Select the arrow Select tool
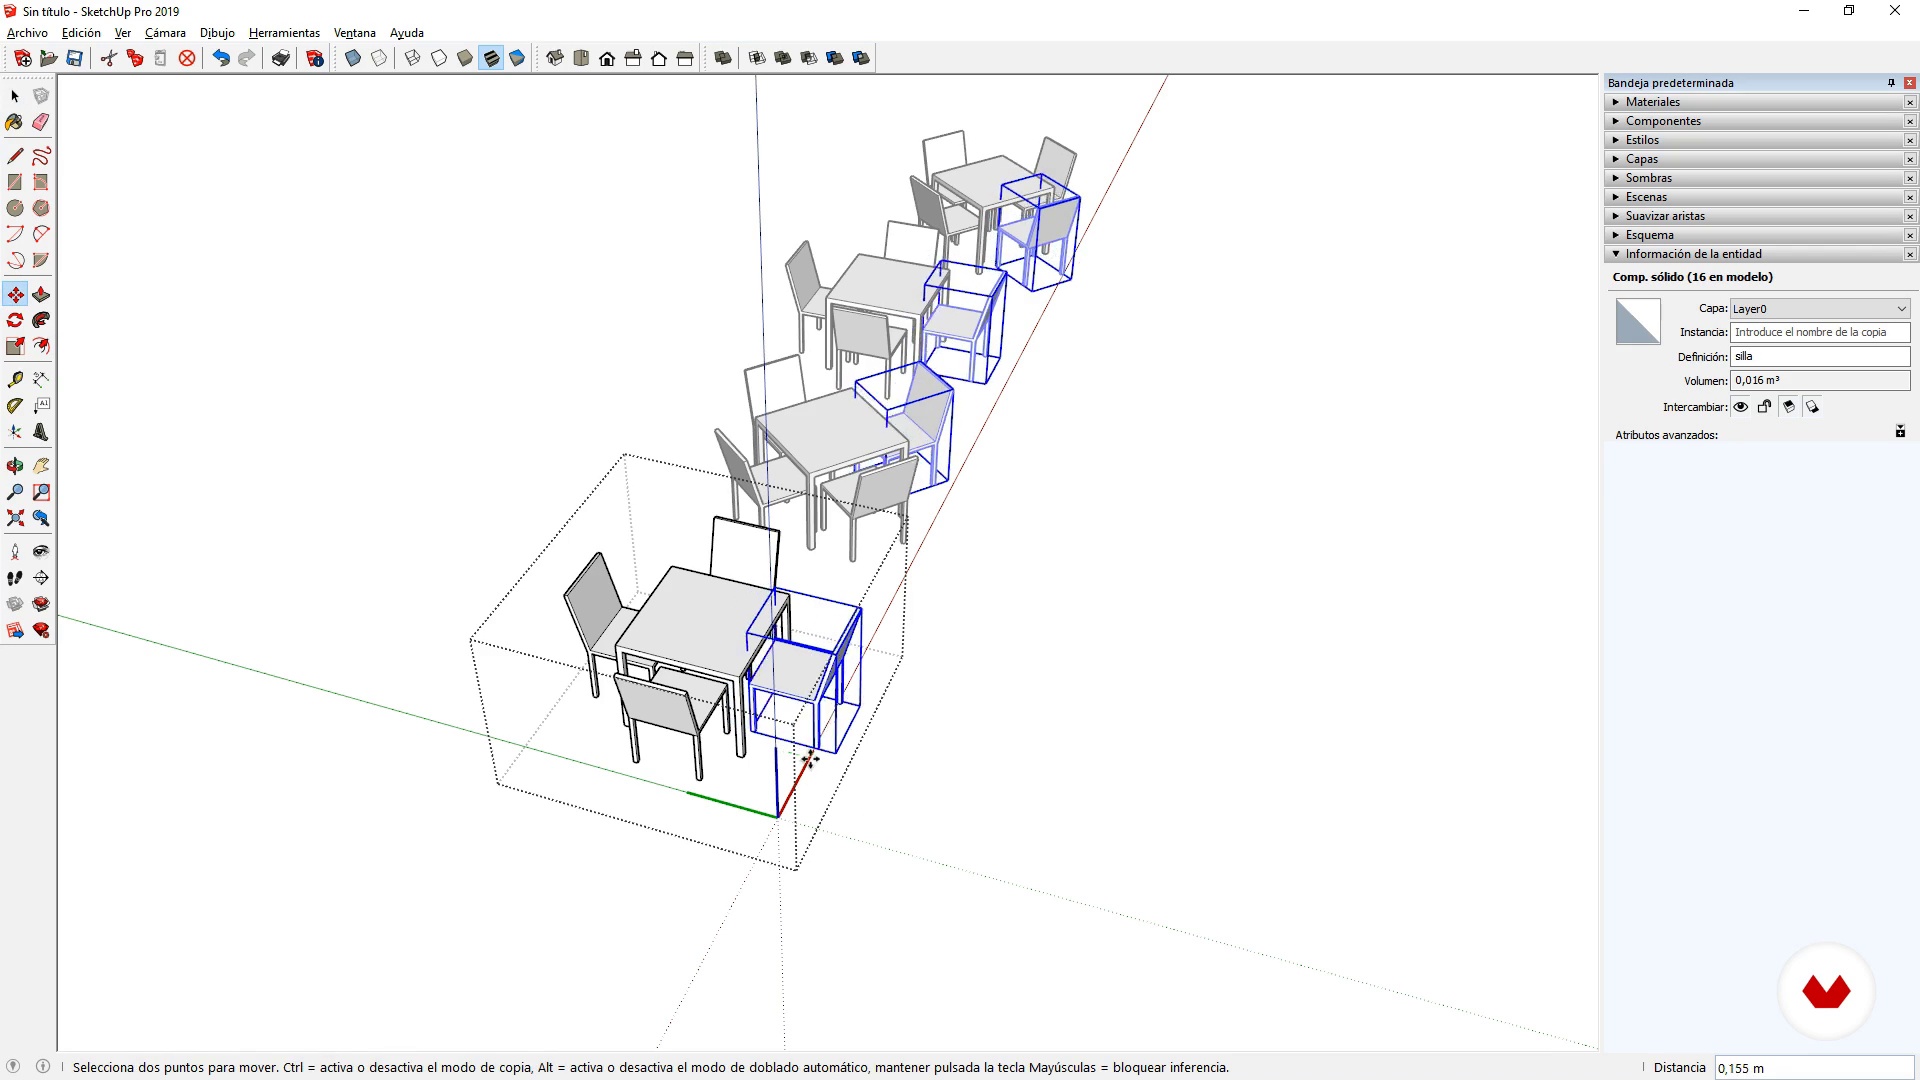 click(15, 96)
